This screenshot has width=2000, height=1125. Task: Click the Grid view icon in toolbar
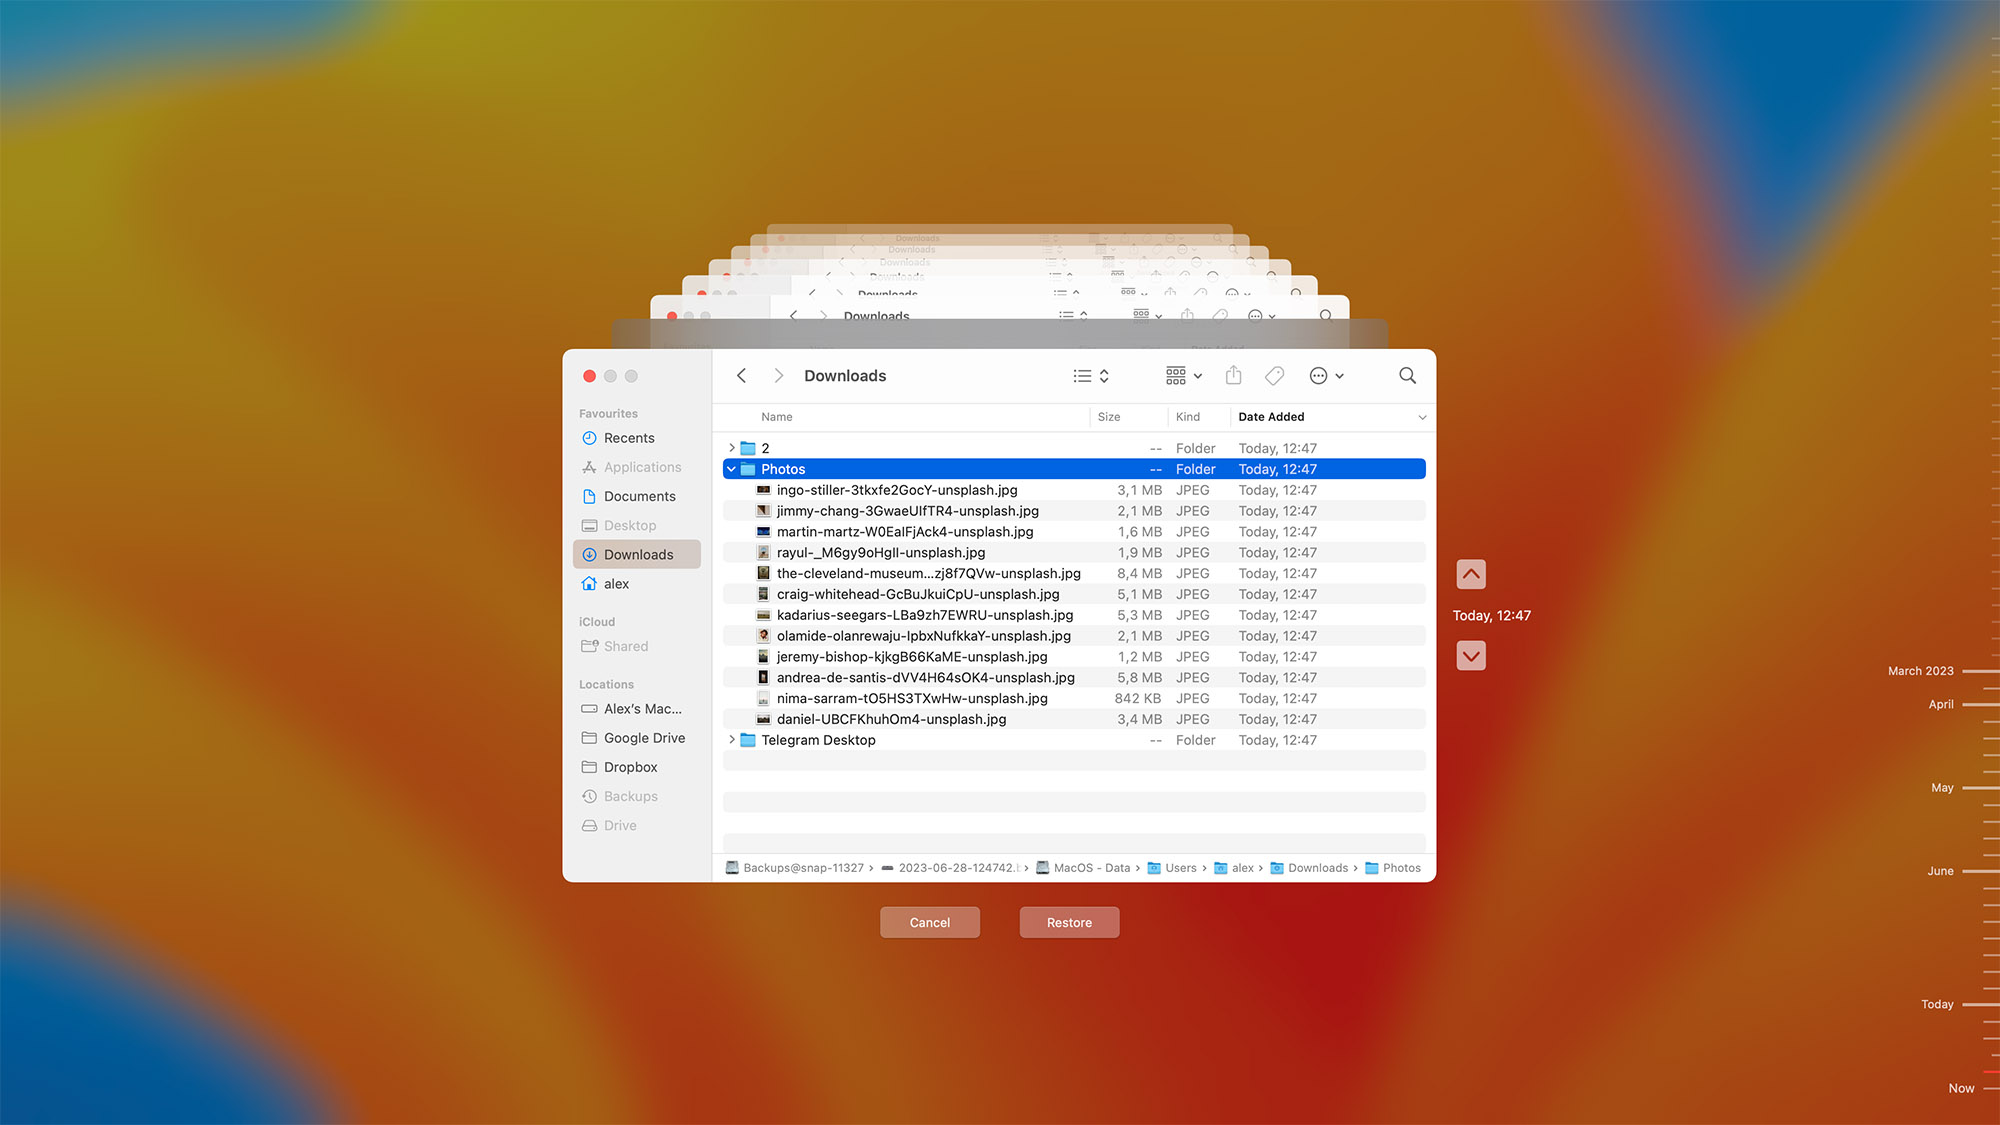tap(1173, 375)
